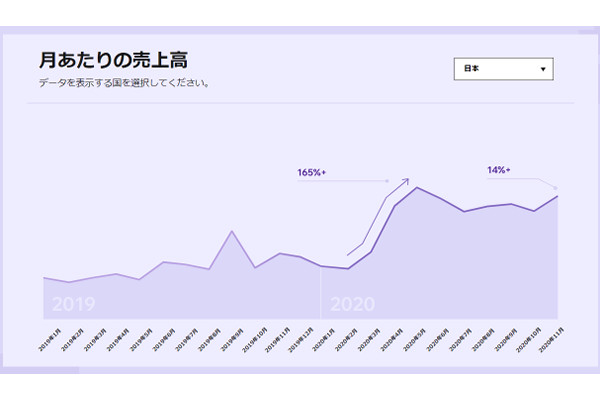Click the 165%+ growth annotation label
This screenshot has height=400, width=600.
tap(311, 173)
